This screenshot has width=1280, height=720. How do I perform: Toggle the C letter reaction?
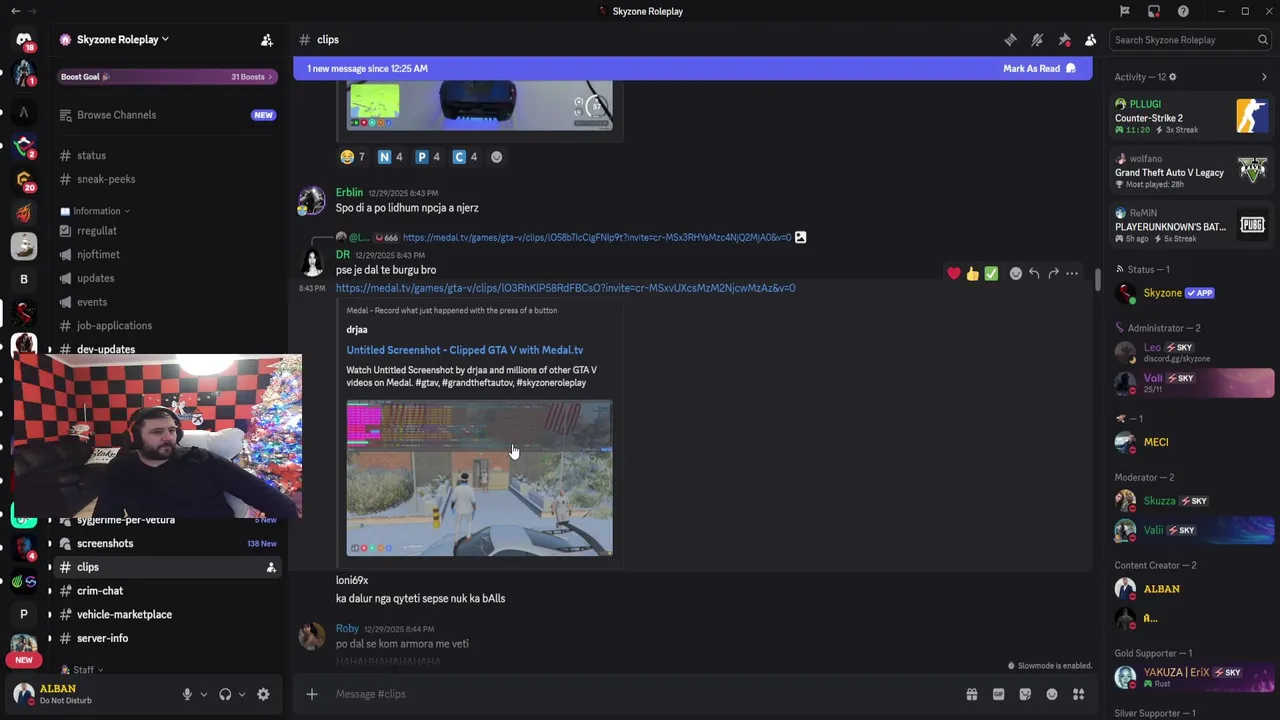[465, 157]
